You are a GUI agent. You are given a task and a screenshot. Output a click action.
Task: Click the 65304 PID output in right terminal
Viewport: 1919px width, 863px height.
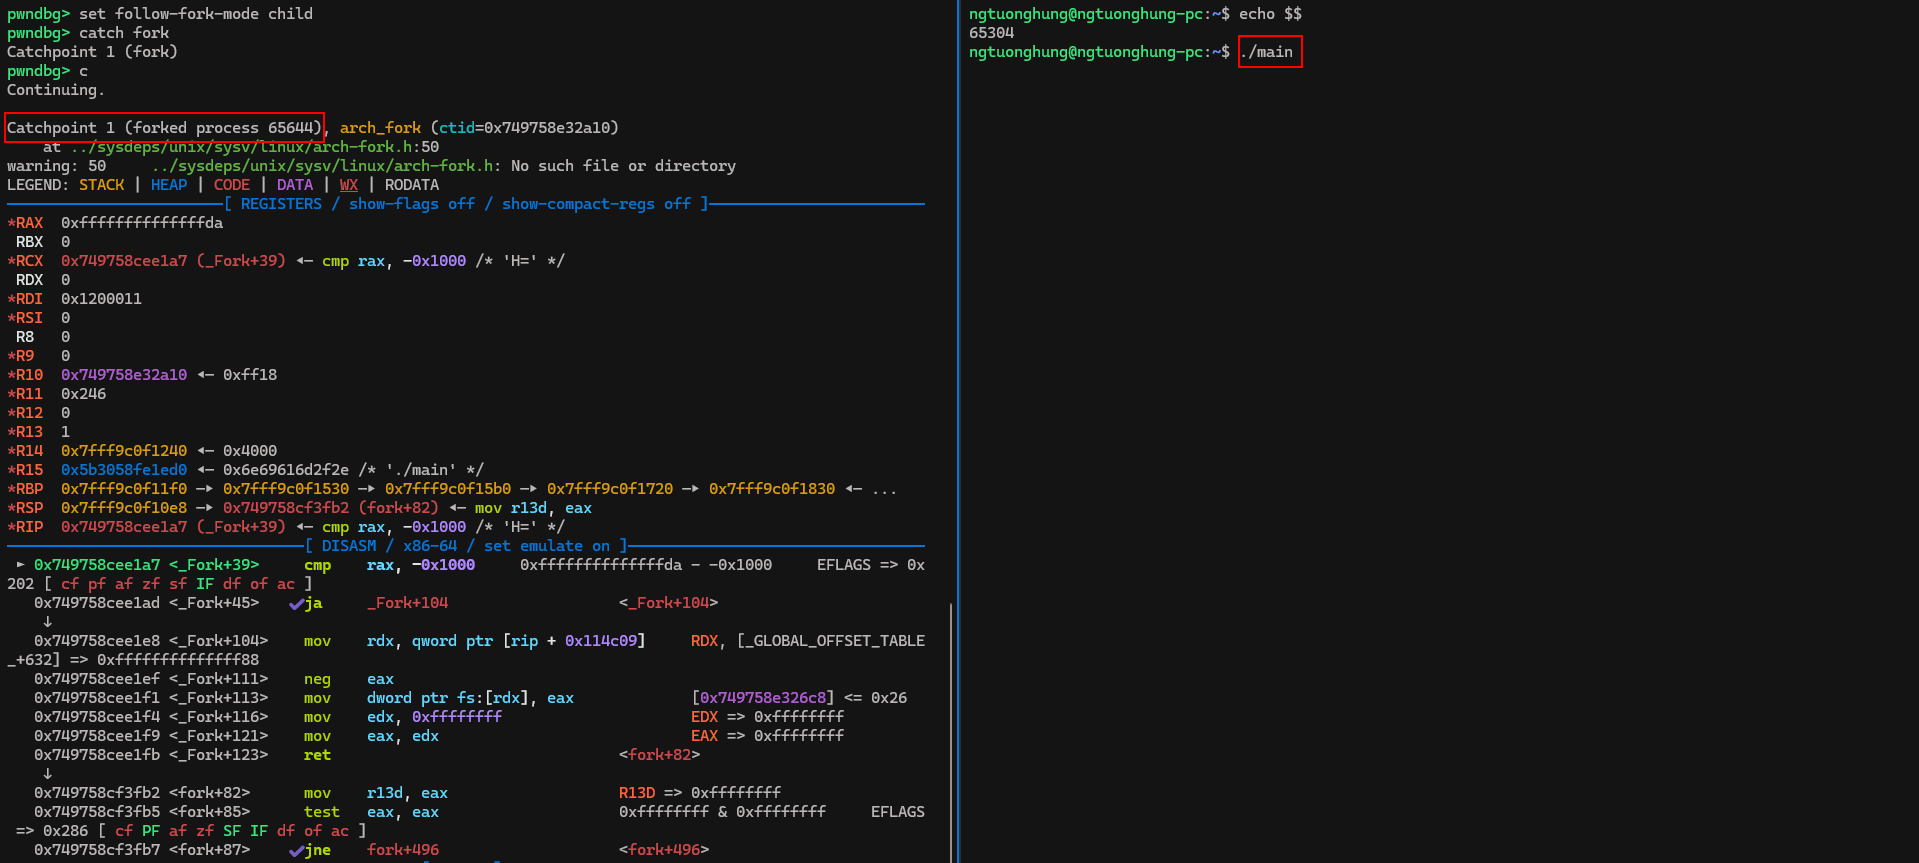click(x=991, y=33)
